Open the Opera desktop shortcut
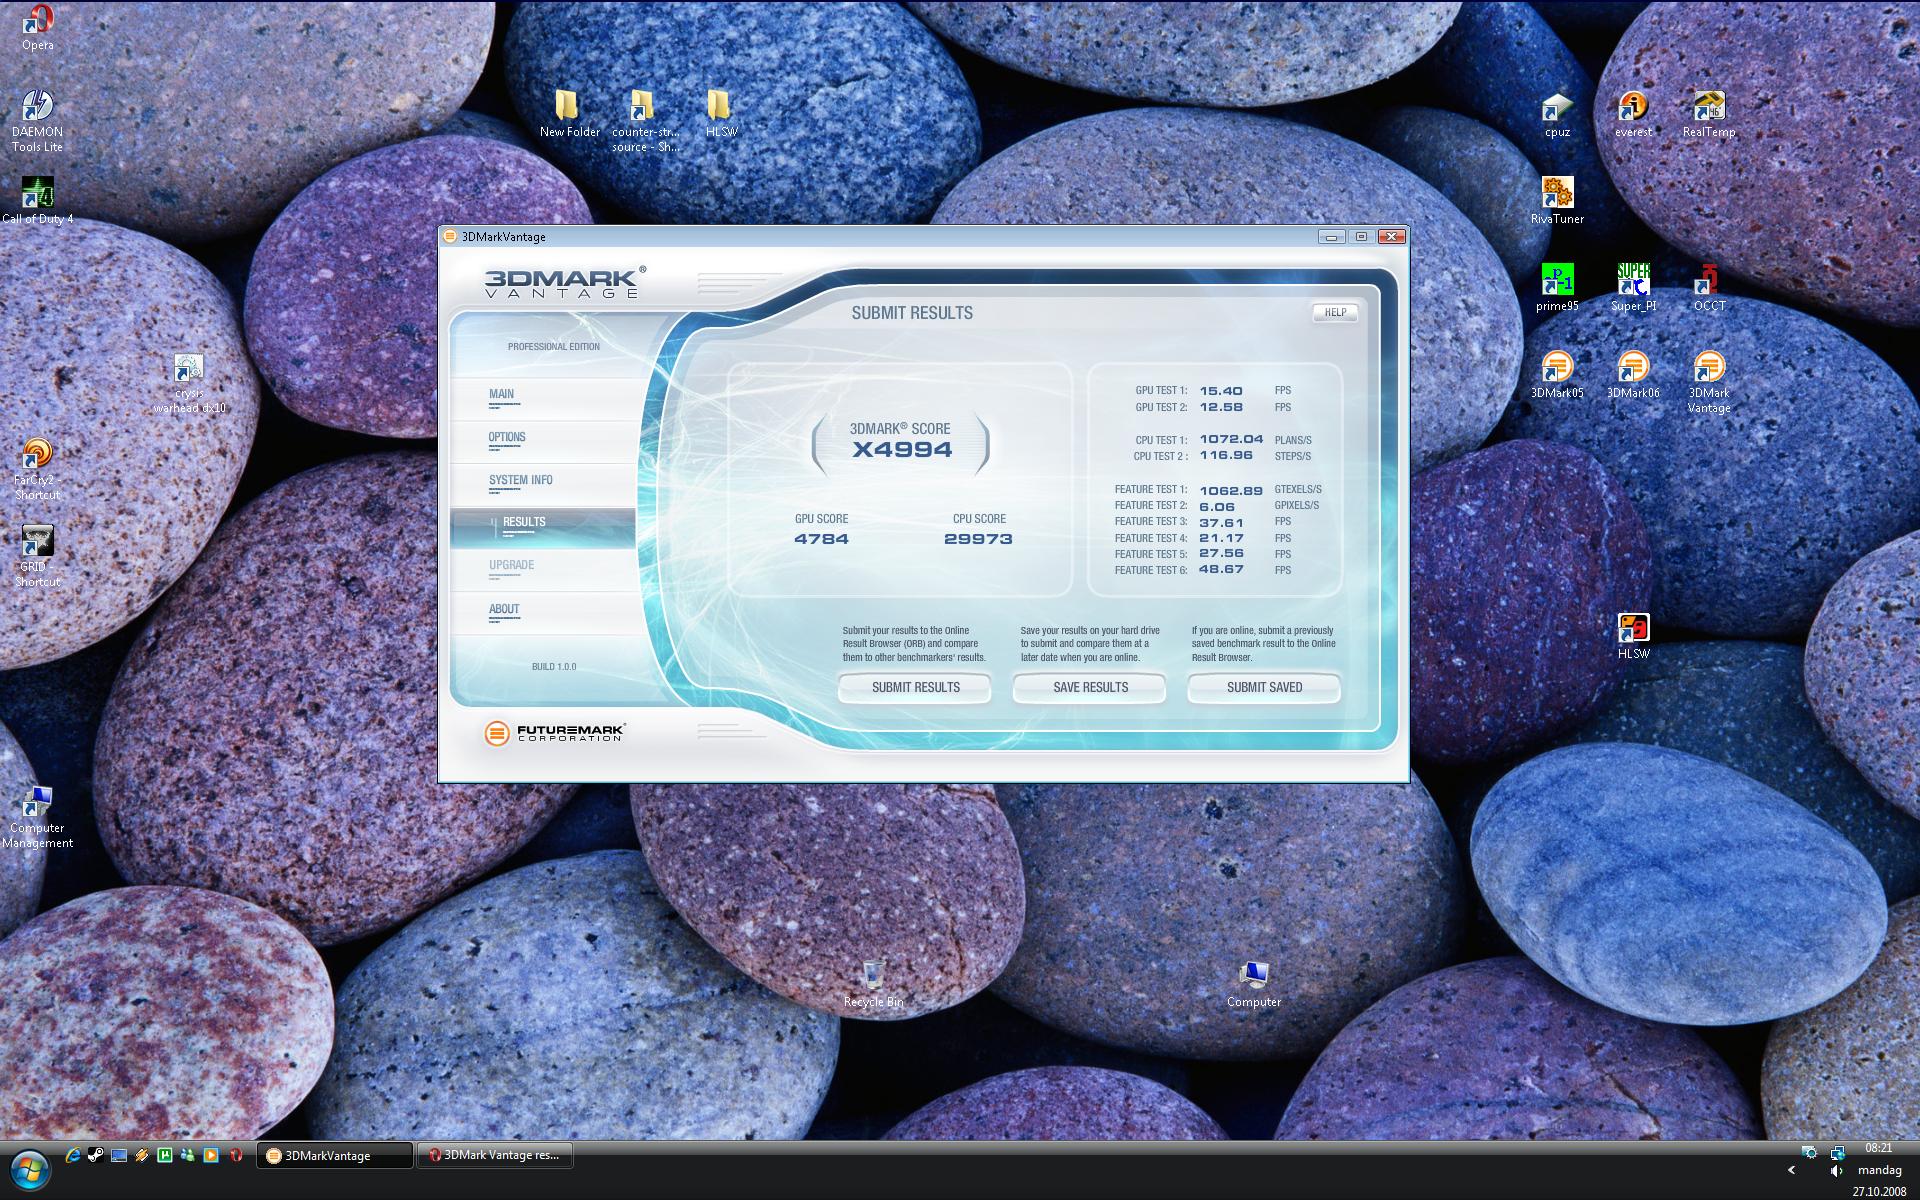 point(38,27)
